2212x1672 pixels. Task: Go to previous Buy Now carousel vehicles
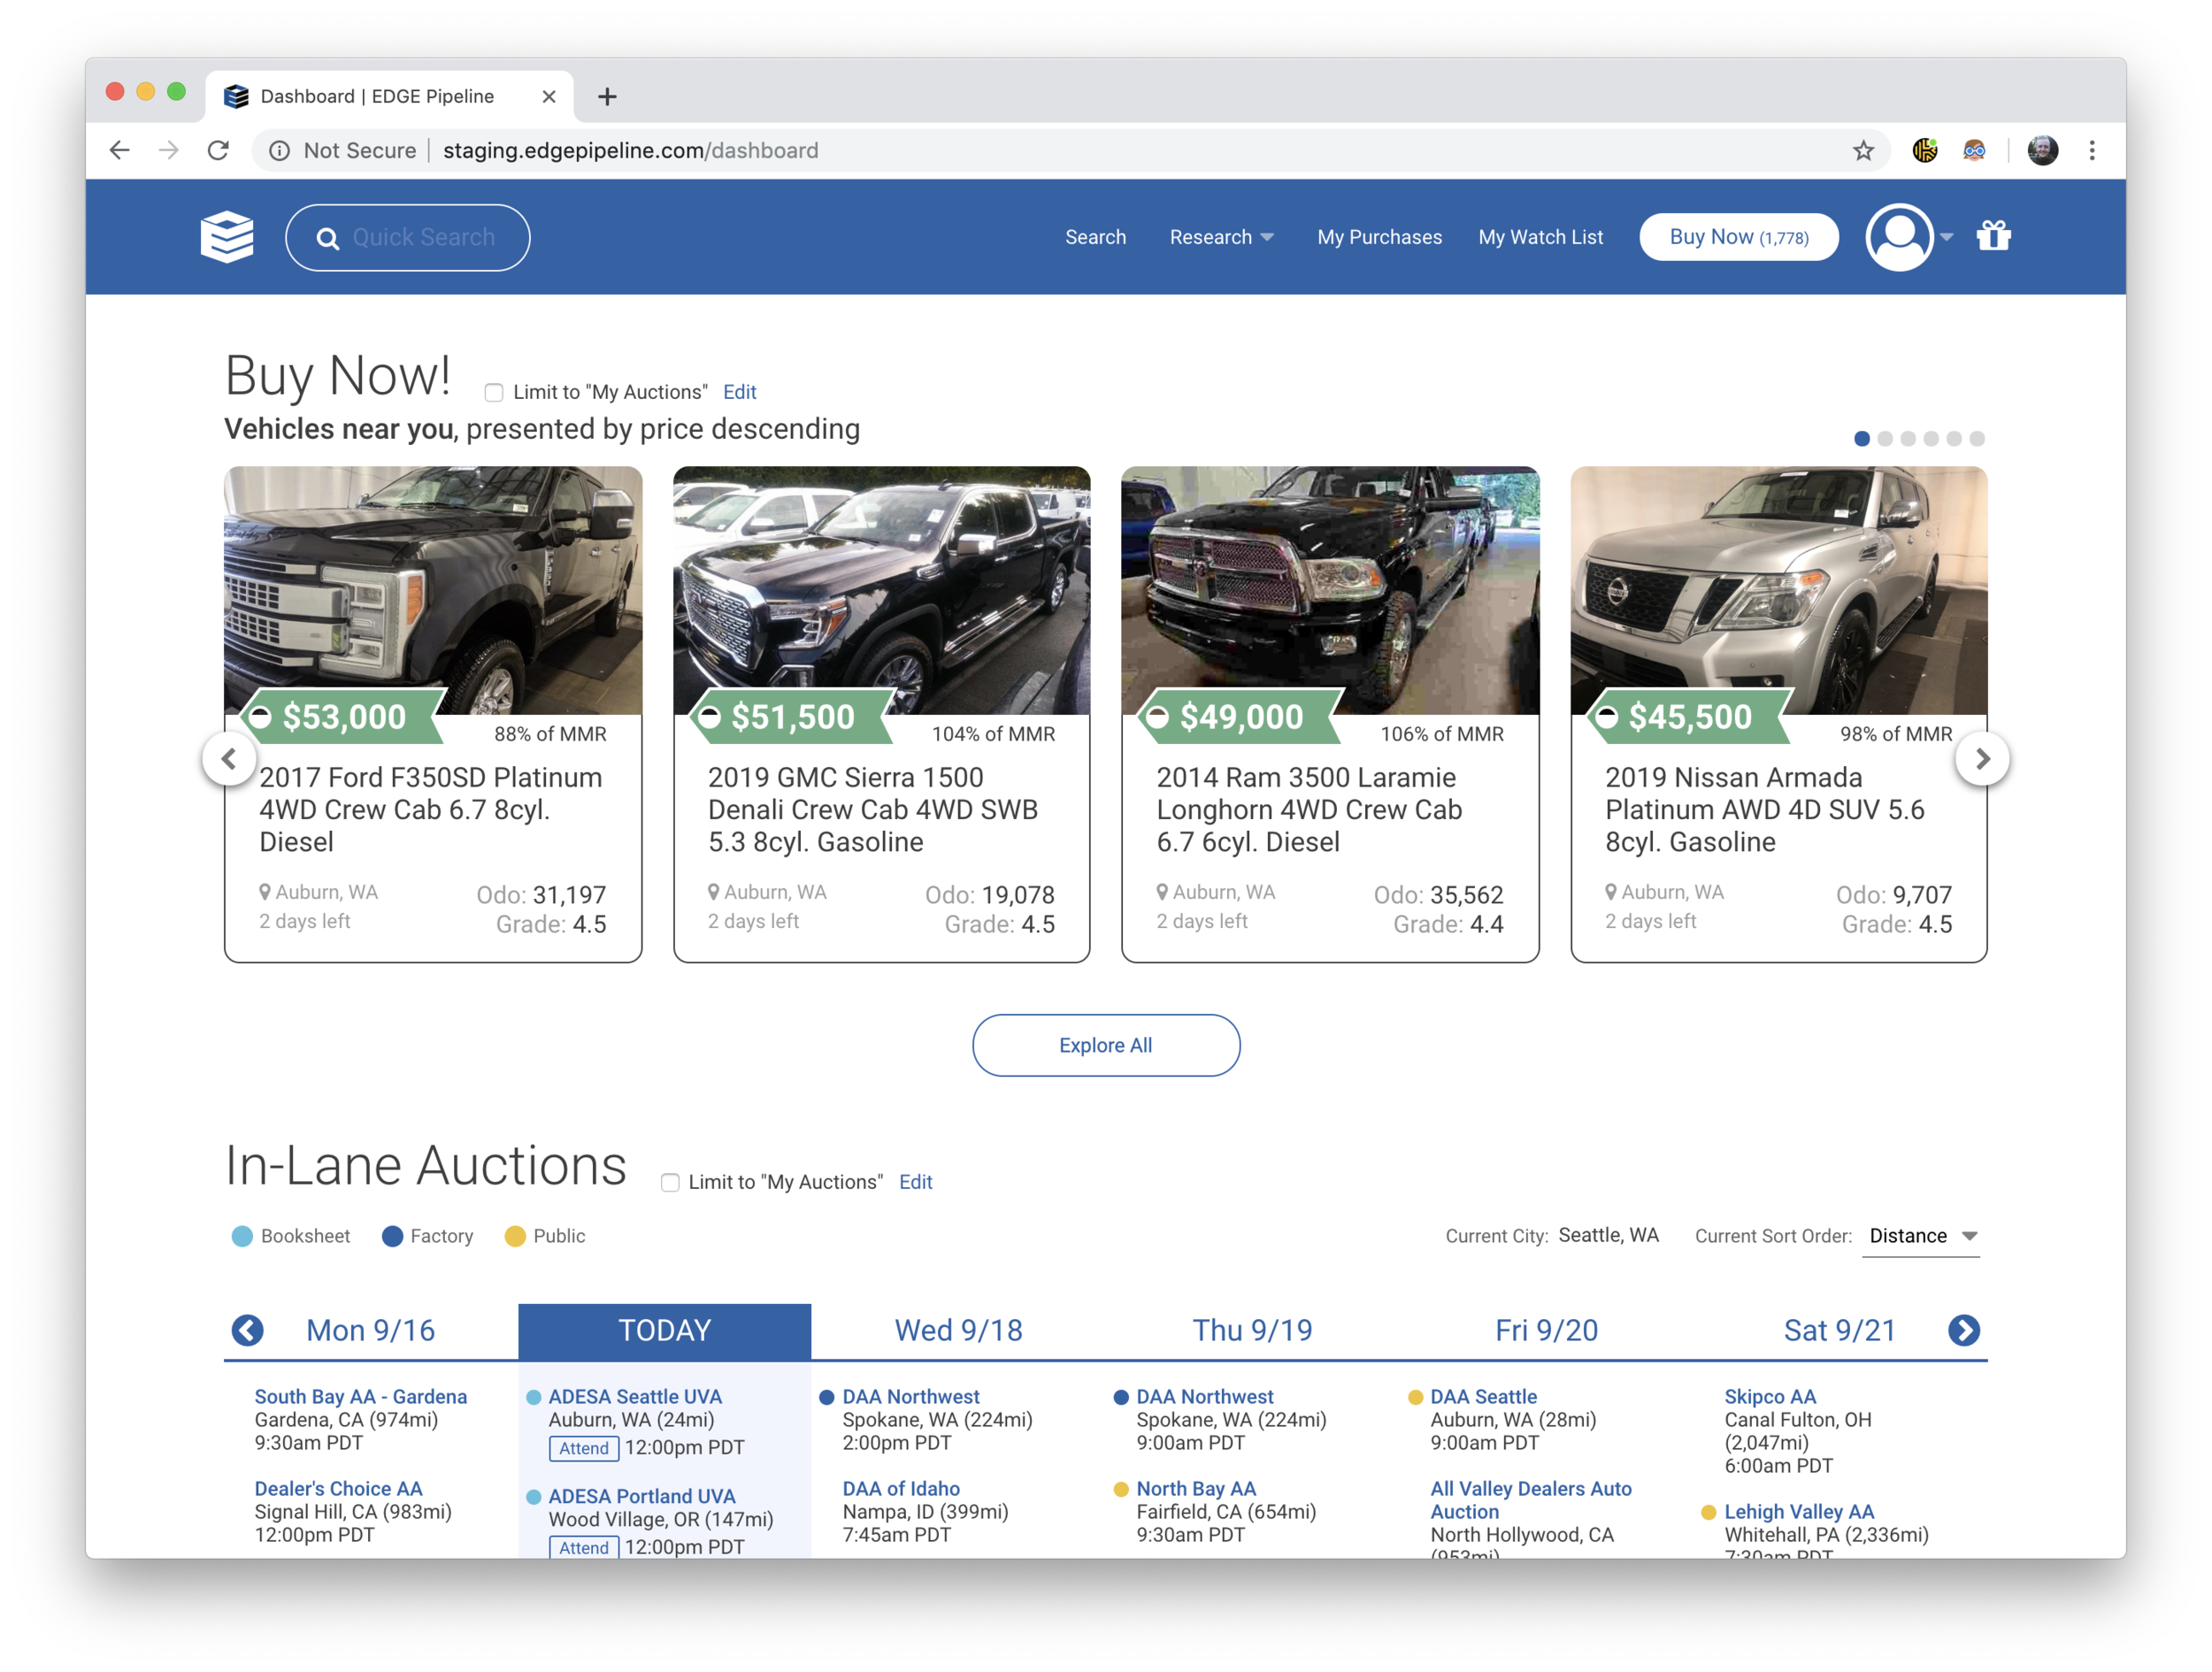point(229,759)
